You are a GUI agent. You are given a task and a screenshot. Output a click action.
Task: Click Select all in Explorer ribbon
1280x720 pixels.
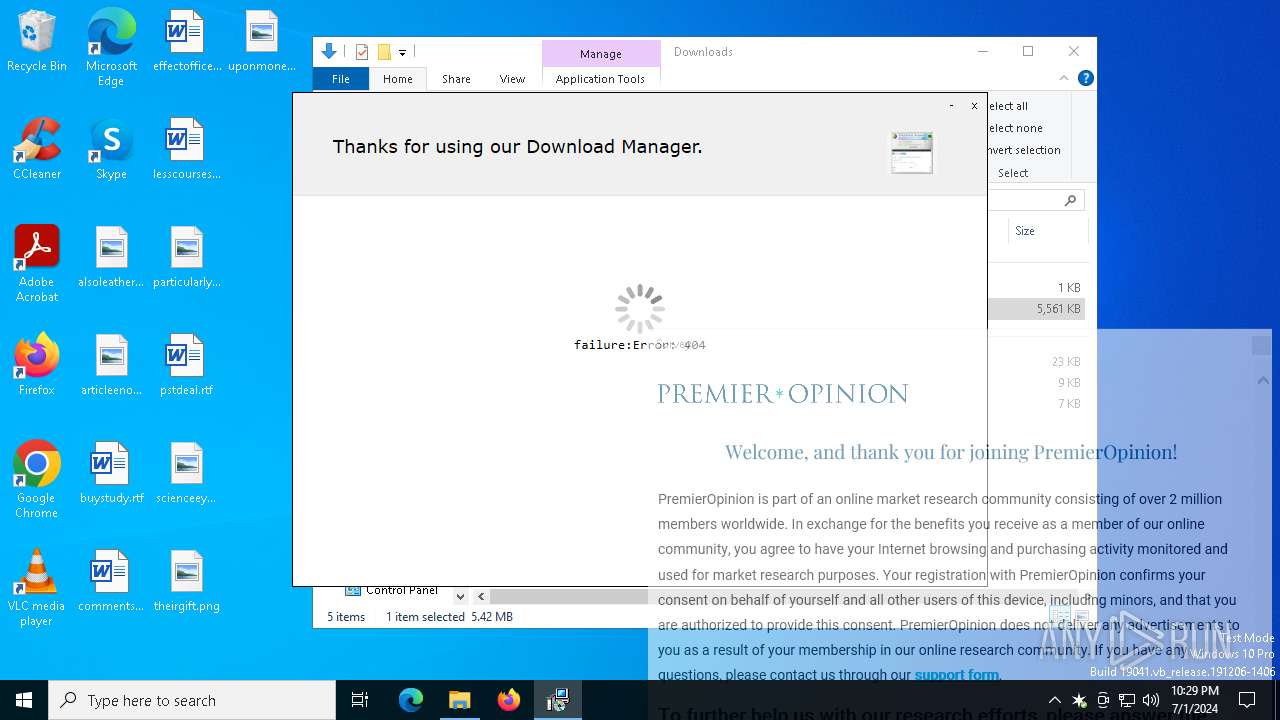(x=1008, y=106)
